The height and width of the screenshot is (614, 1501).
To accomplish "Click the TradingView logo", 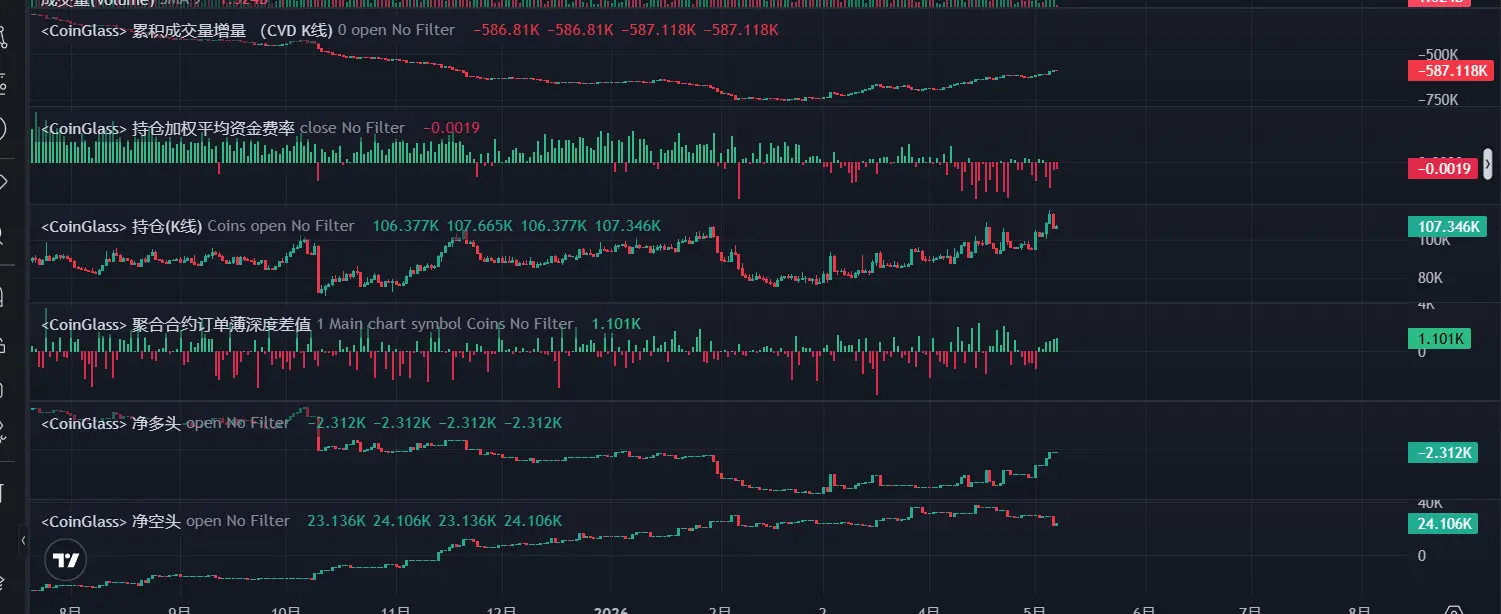I will point(66,560).
